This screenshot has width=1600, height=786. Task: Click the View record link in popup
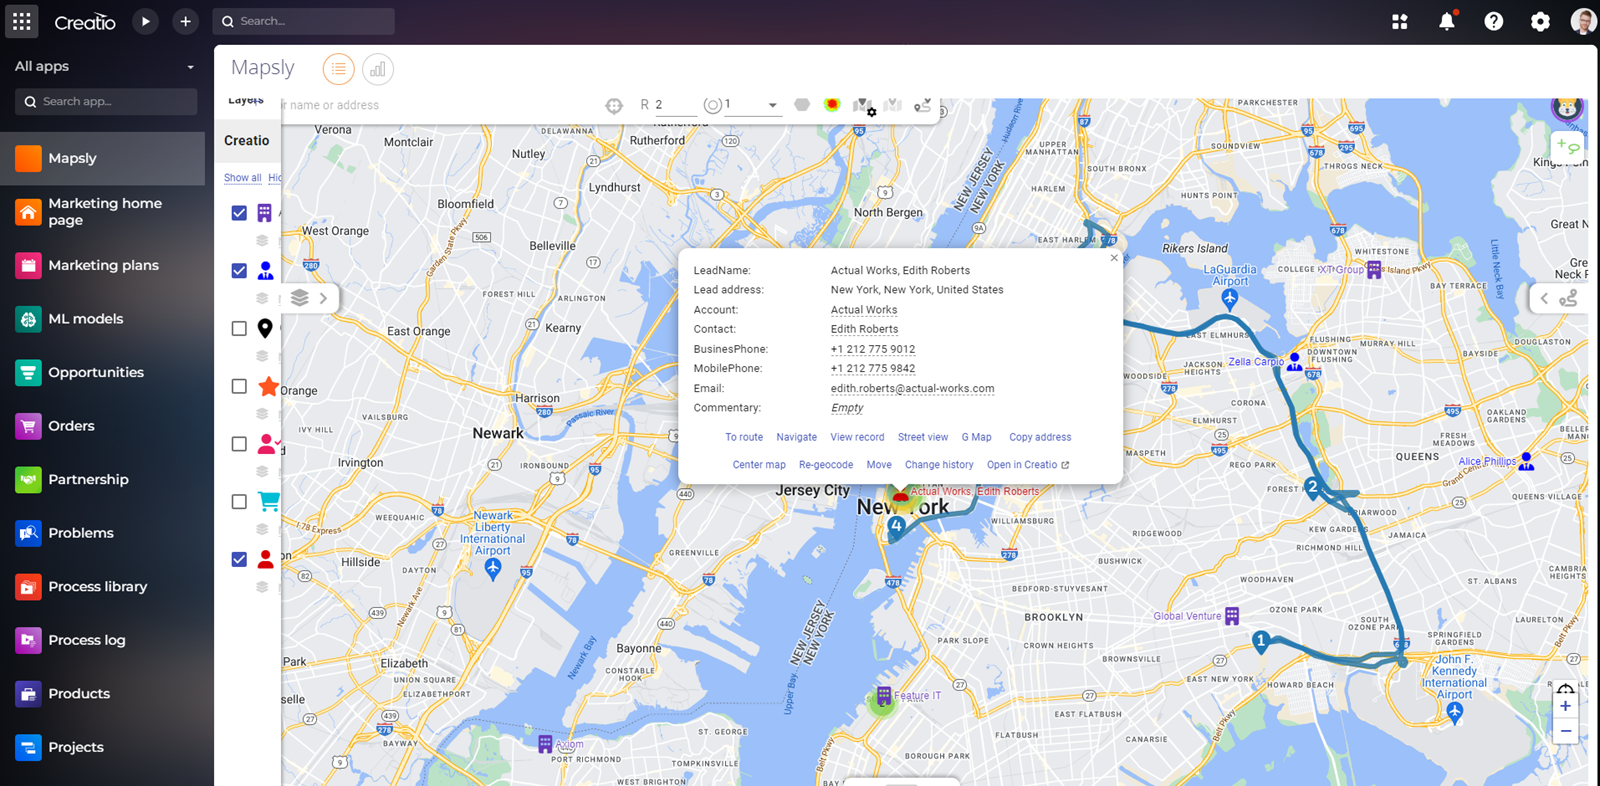857,437
